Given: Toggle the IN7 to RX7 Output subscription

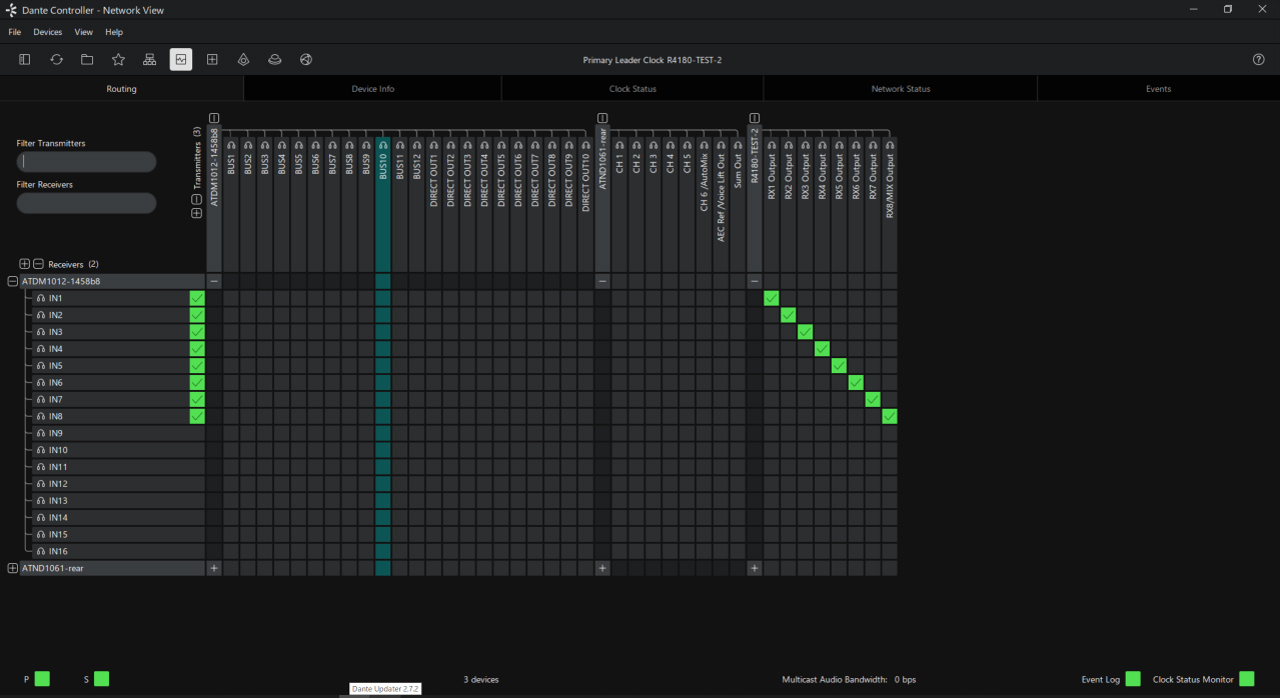Looking at the screenshot, I should [x=873, y=399].
